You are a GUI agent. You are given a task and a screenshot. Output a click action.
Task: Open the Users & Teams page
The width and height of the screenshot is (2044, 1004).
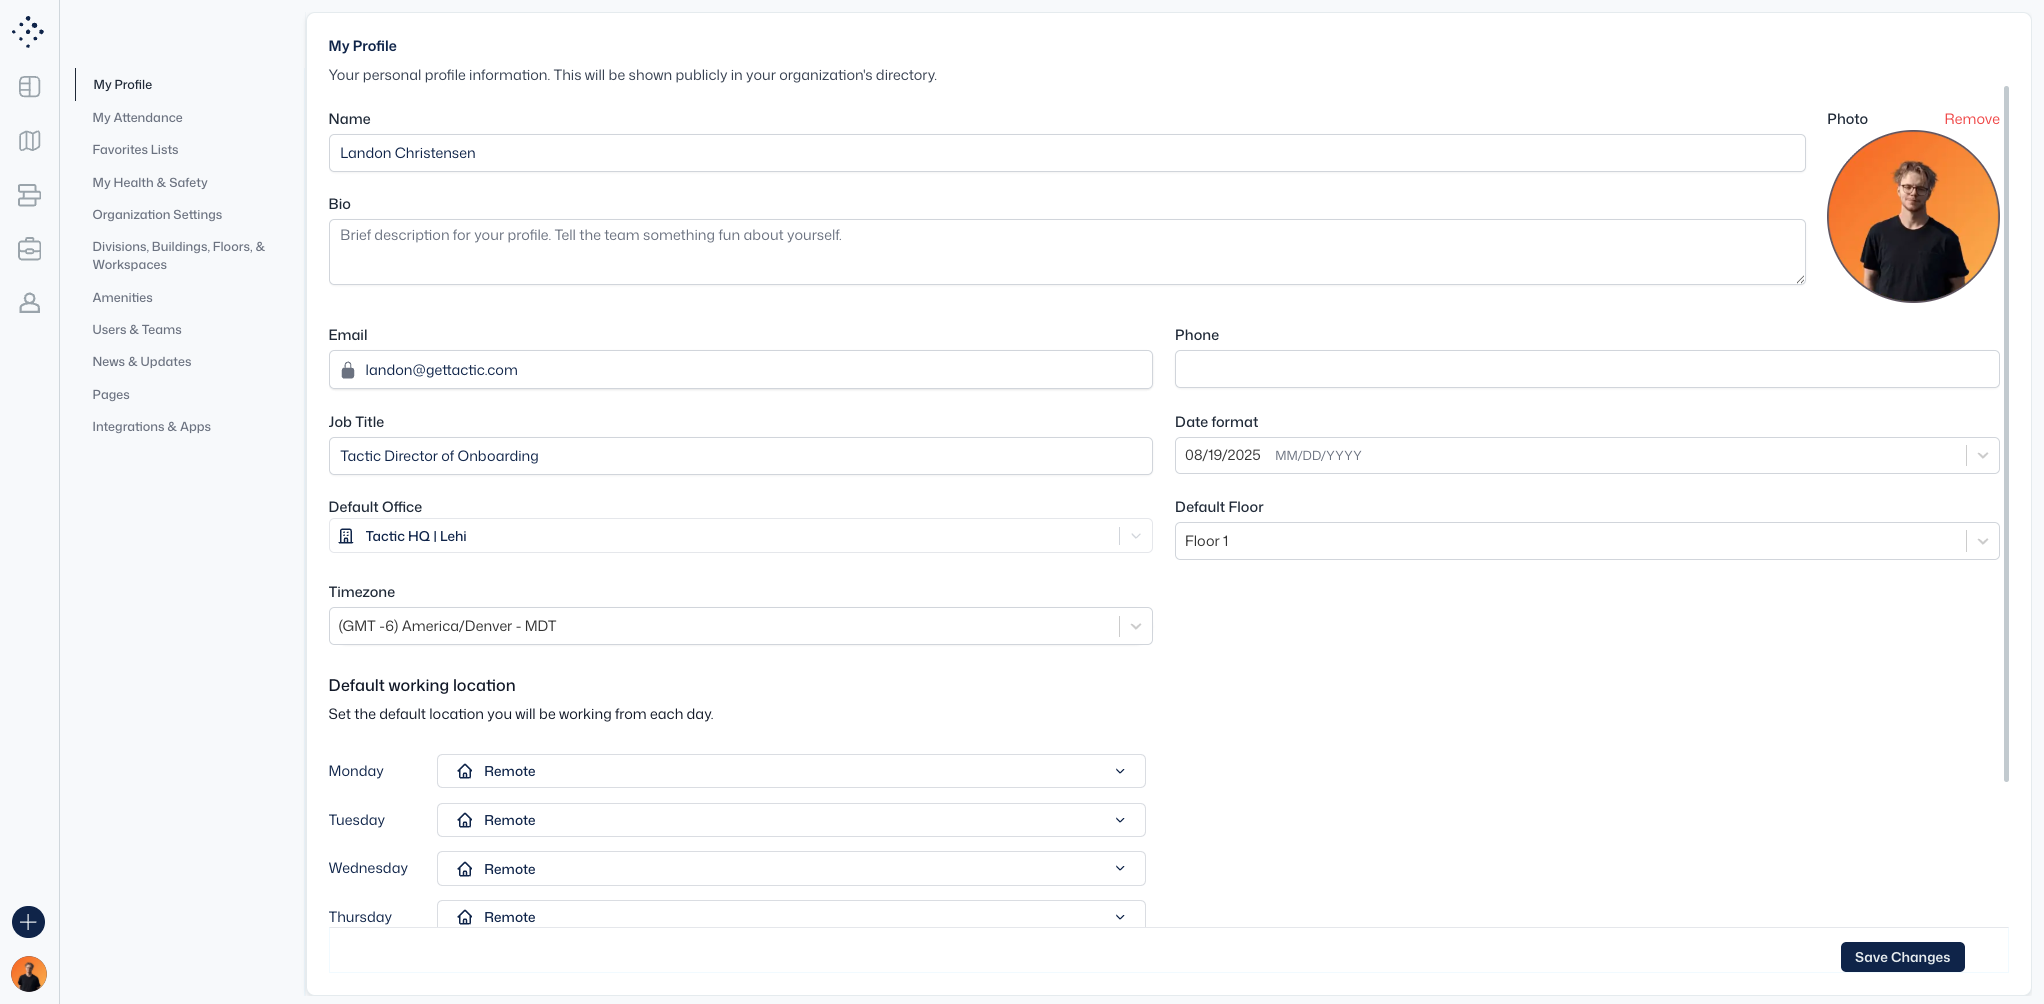click(137, 329)
